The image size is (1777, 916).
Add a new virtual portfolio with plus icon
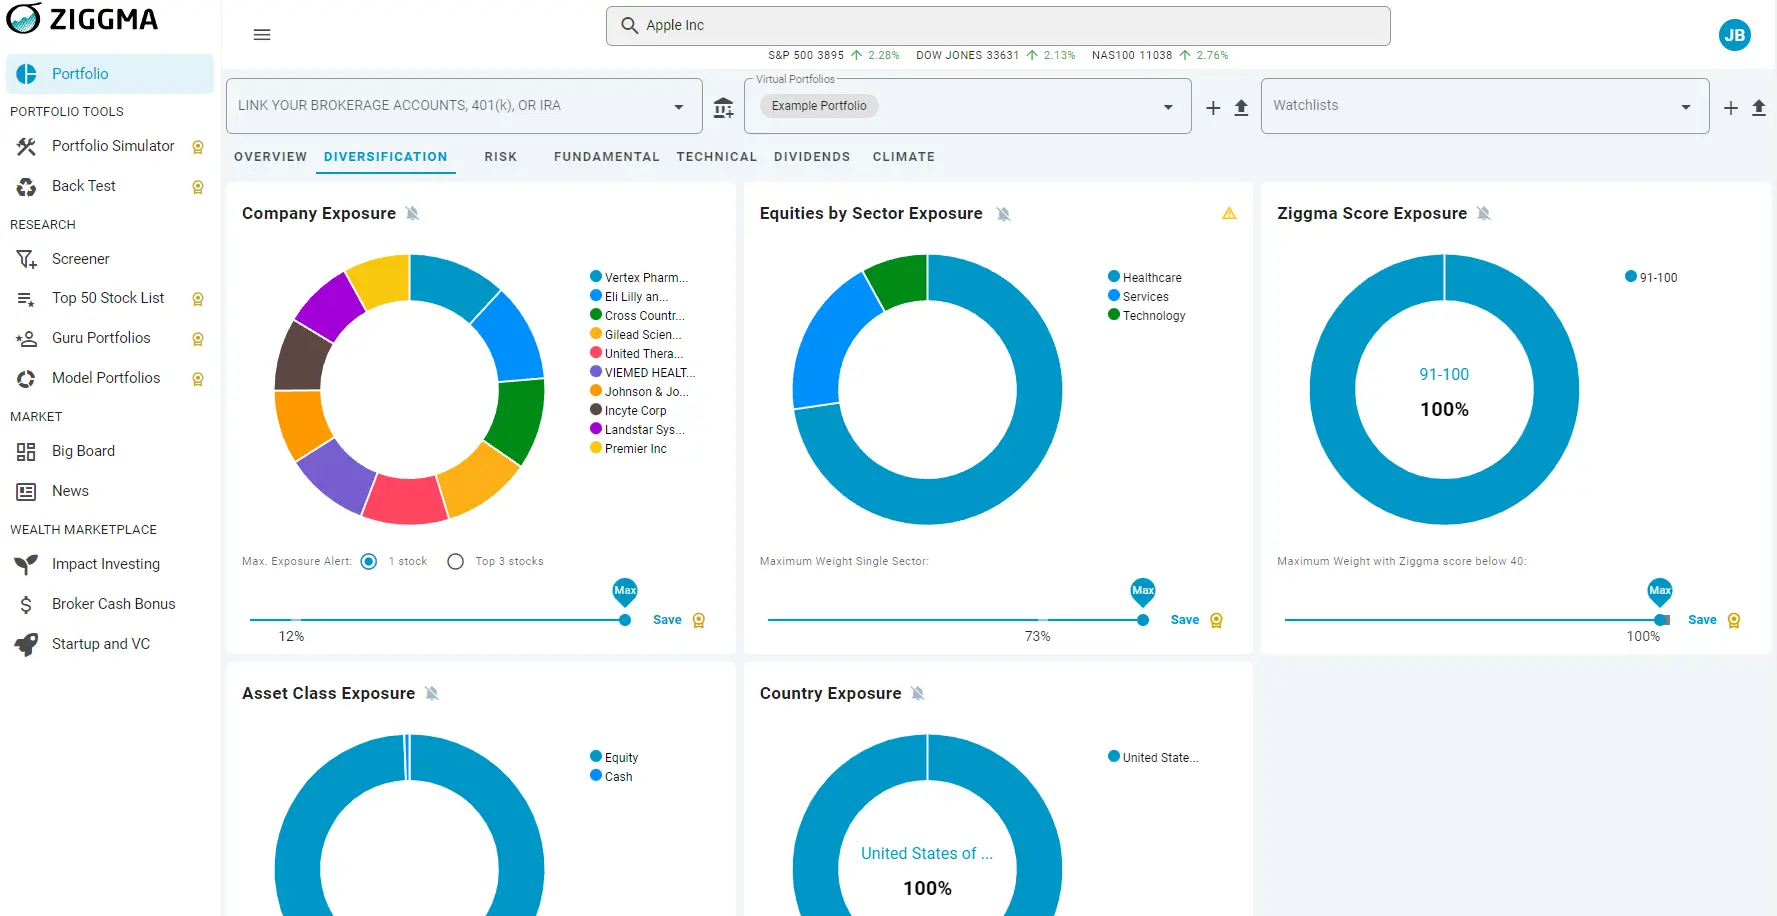(1213, 108)
